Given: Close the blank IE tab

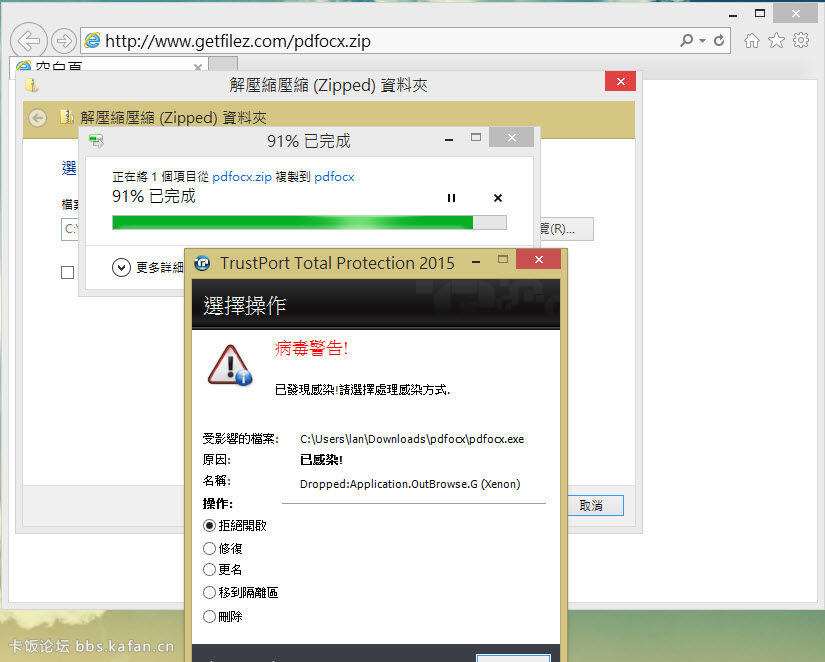Looking at the screenshot, I should [198, 67].
